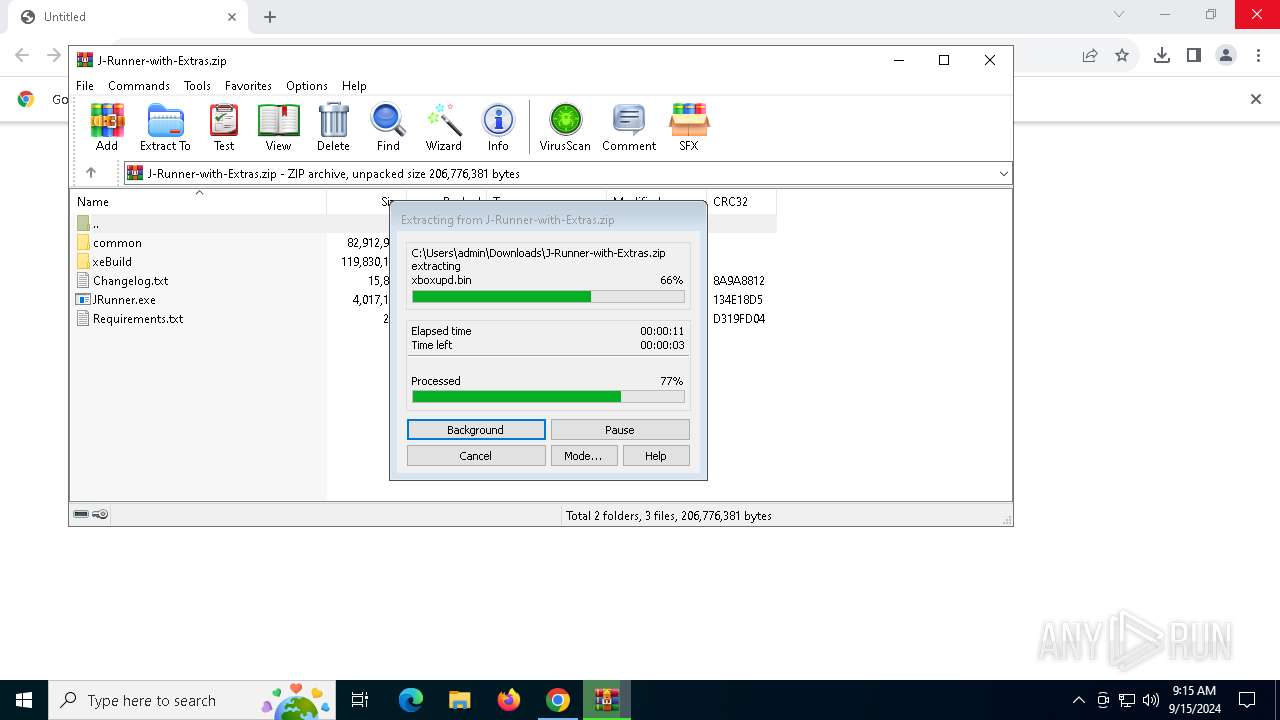Select JRunner.exe file
Screen dimensions: 1280x720
pos(124,300)
